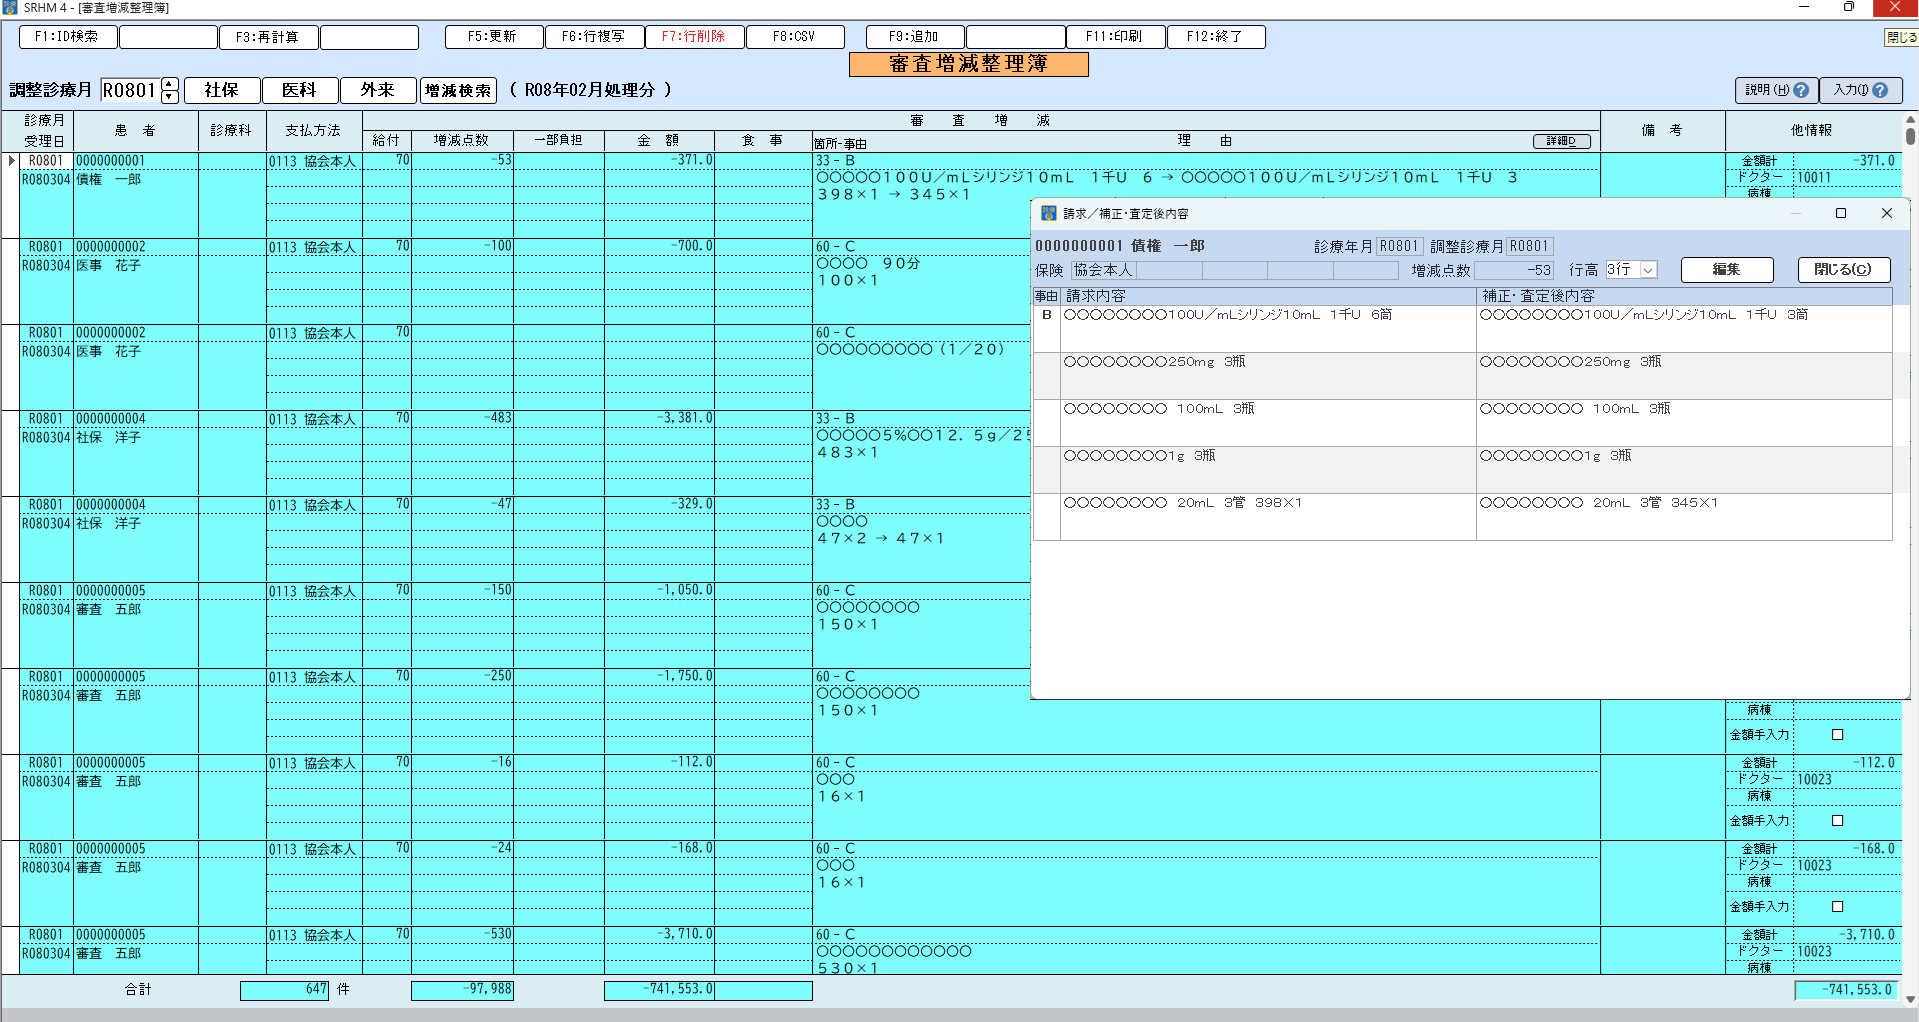
Task: Click the main grid vertical scrollbar thumb
Action: point(1910,137)
